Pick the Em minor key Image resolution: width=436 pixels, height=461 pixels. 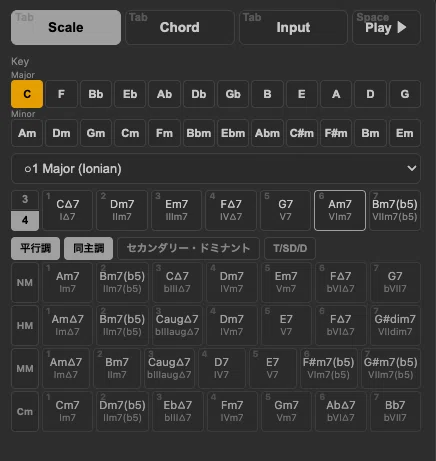click(405, 133)
